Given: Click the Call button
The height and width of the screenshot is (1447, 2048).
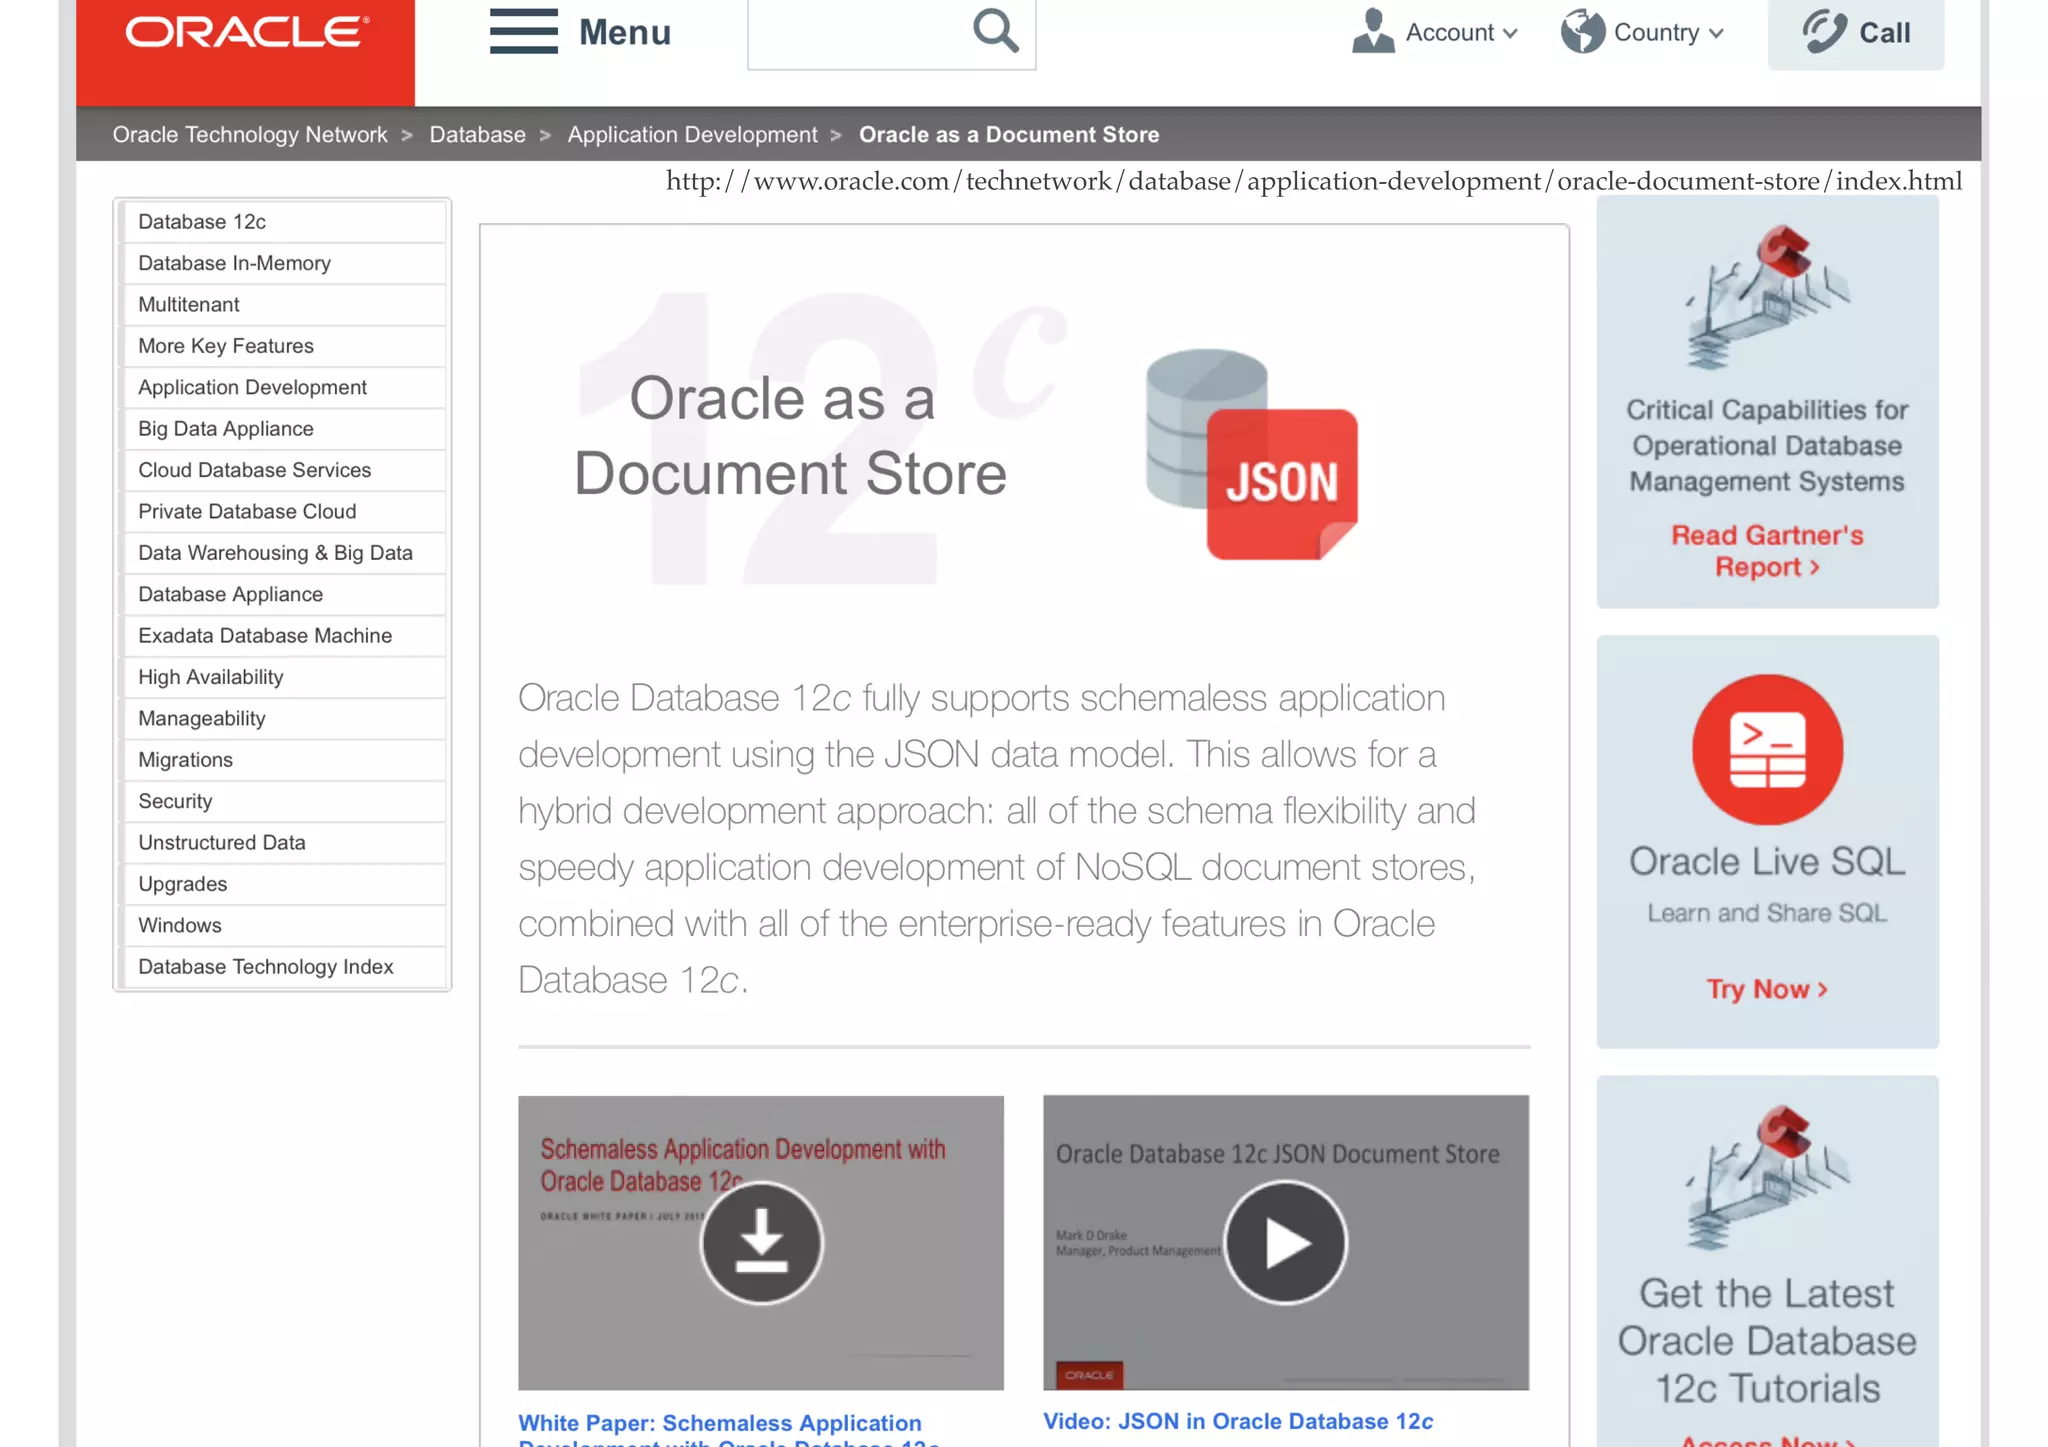Looking at the screenshot, I should (x=1855, y=34).
